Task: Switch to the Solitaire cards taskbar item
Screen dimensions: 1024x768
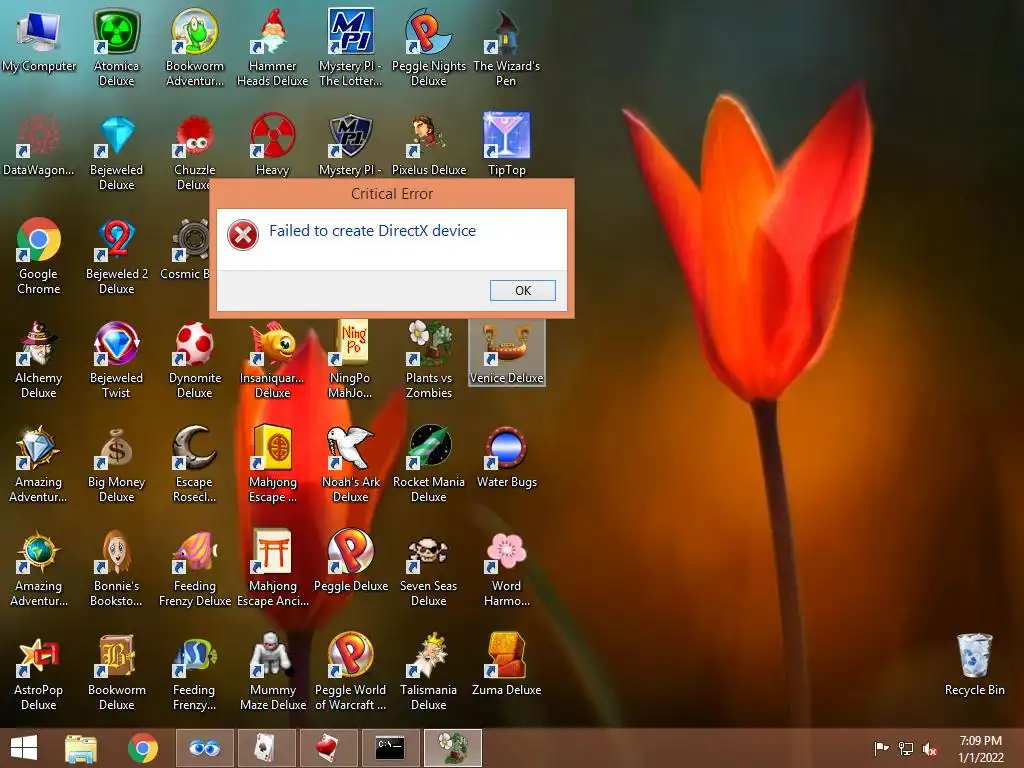Action: coord(266,748)
